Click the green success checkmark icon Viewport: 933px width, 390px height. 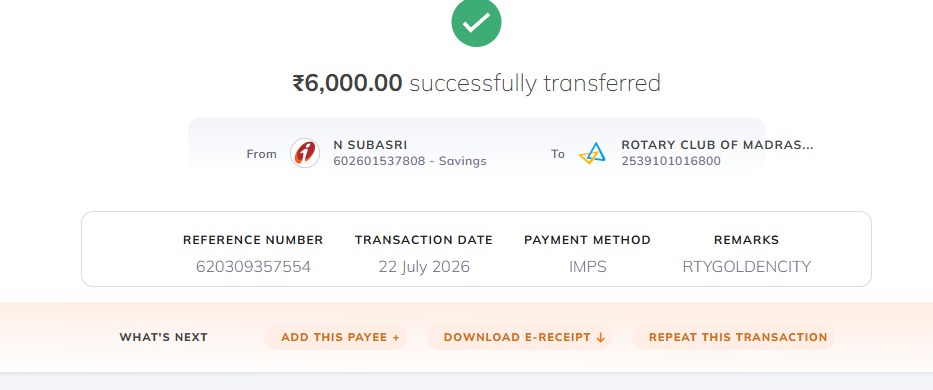[x=476, y=23]
